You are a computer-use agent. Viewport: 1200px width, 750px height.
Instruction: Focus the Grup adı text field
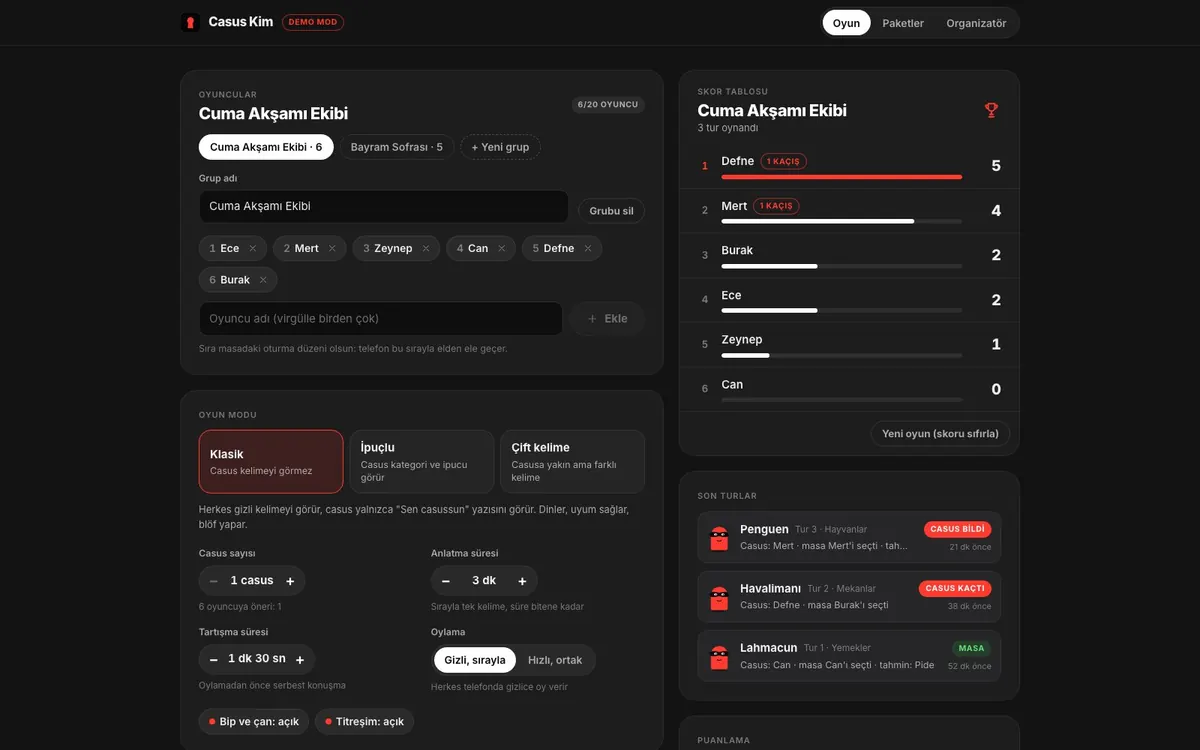click(384, 207)
